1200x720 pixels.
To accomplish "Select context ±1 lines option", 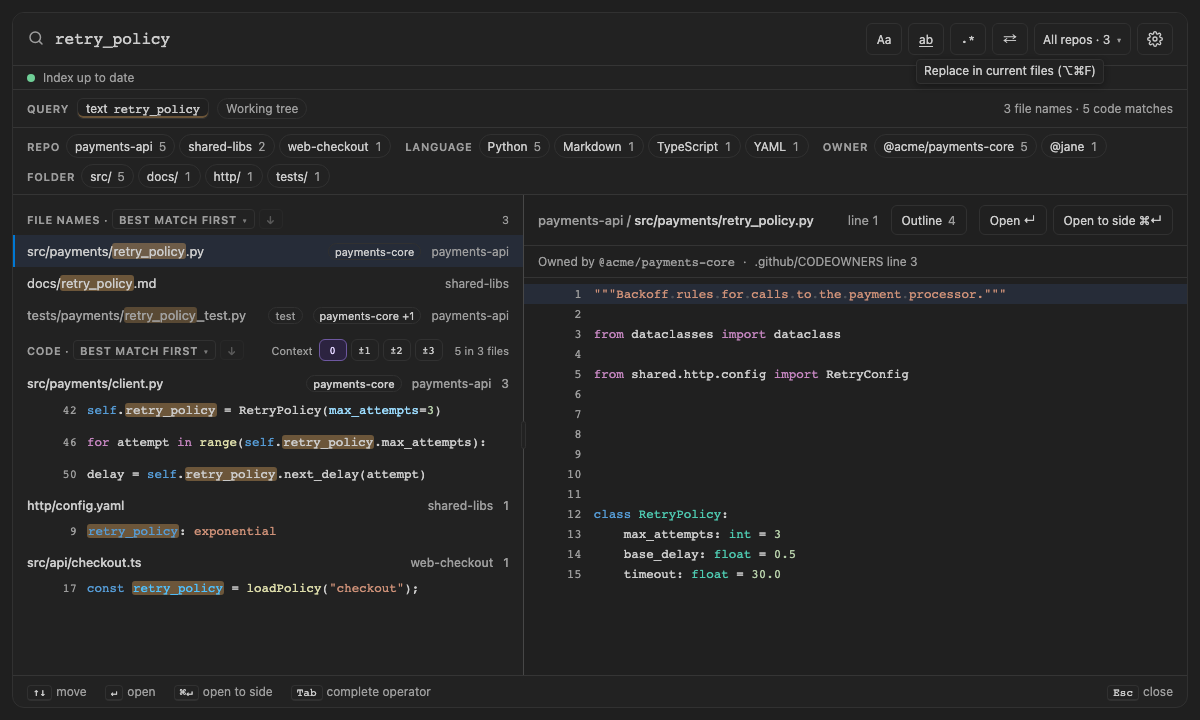I will tap(365, 351).
